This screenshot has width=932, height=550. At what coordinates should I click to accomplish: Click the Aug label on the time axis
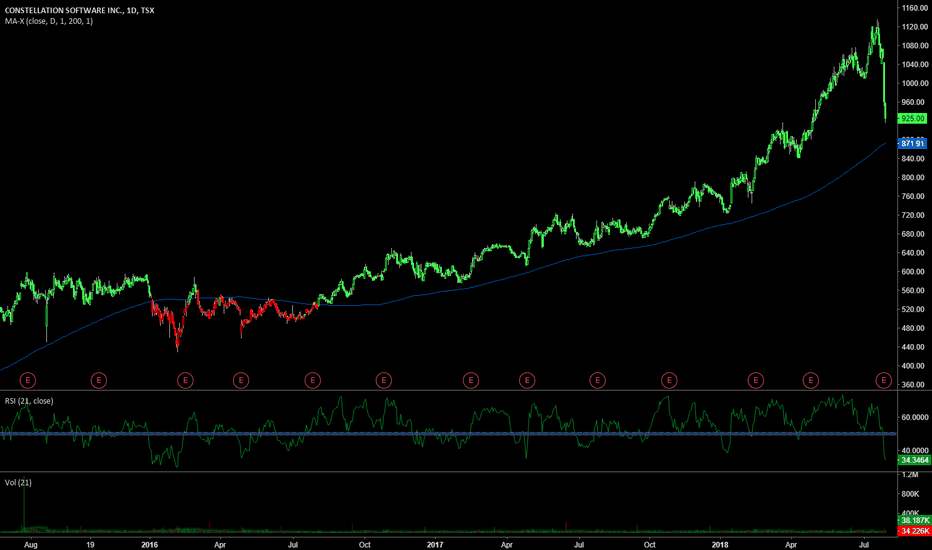pyautogui.click(x=31, y=545)
